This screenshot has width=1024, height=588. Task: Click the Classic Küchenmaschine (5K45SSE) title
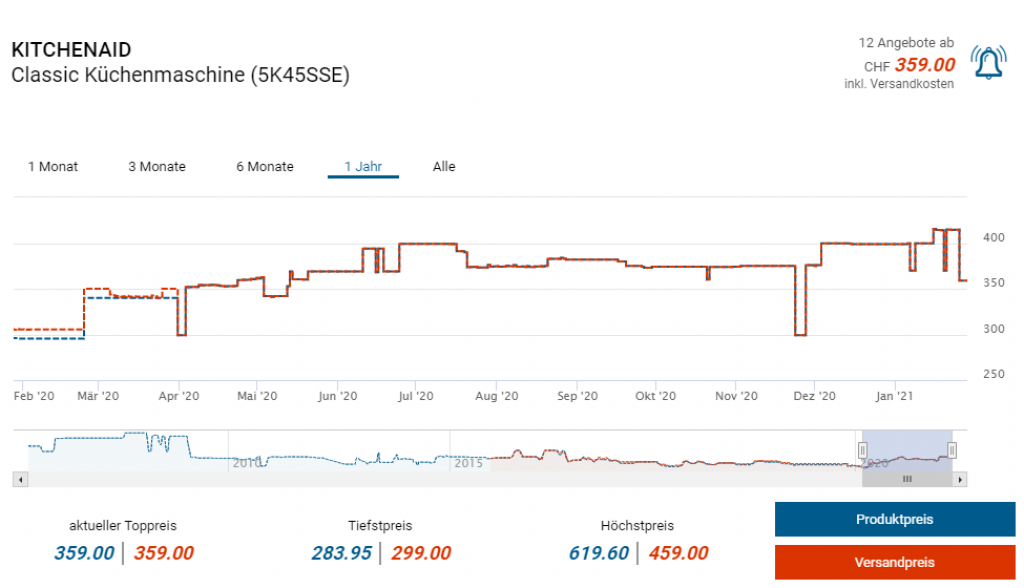[x=181, y=75]
